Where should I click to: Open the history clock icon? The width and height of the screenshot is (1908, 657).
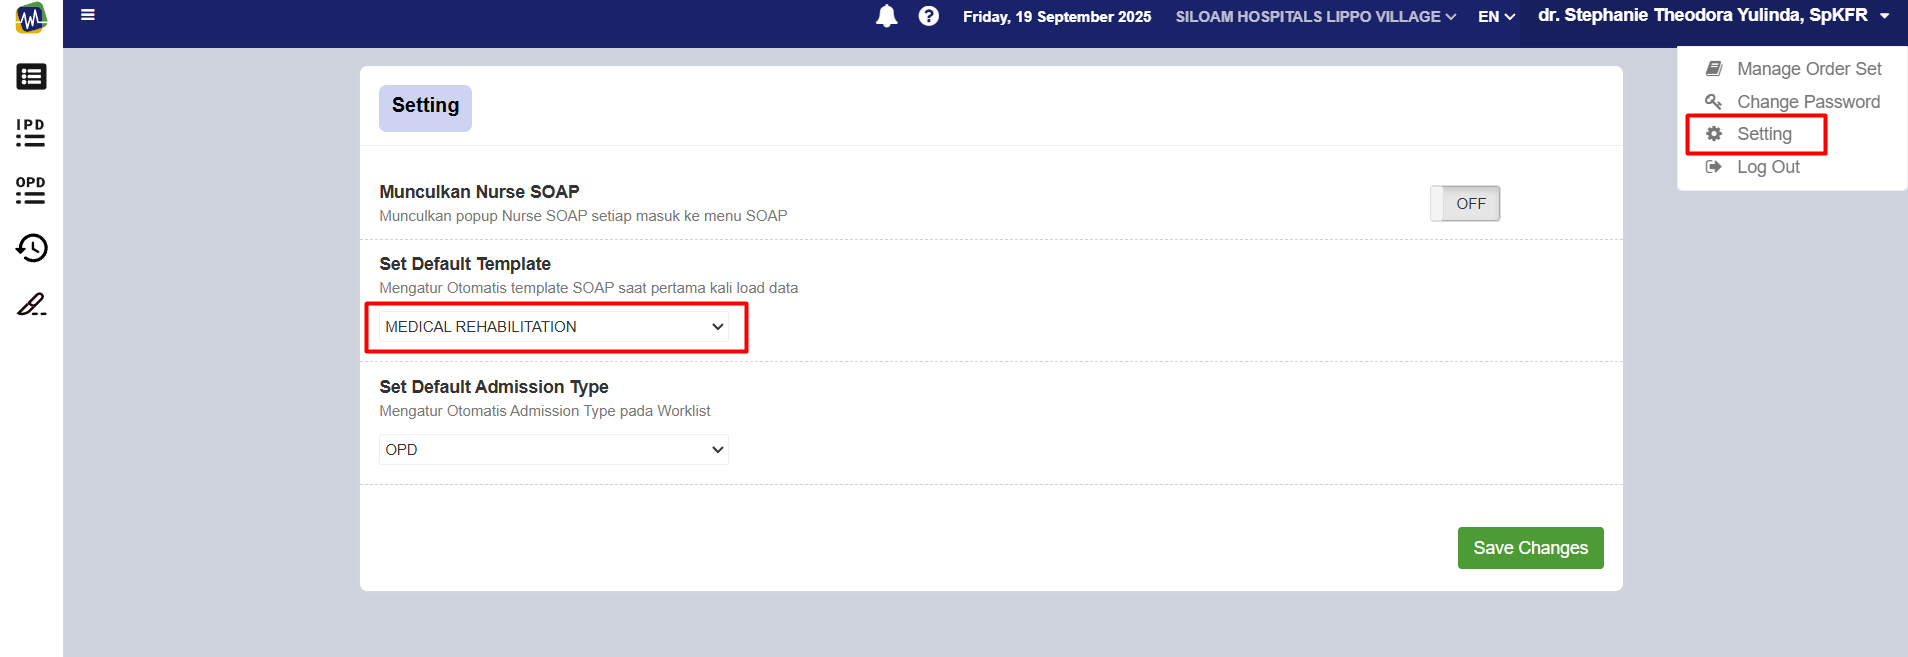tap(31, 248)
